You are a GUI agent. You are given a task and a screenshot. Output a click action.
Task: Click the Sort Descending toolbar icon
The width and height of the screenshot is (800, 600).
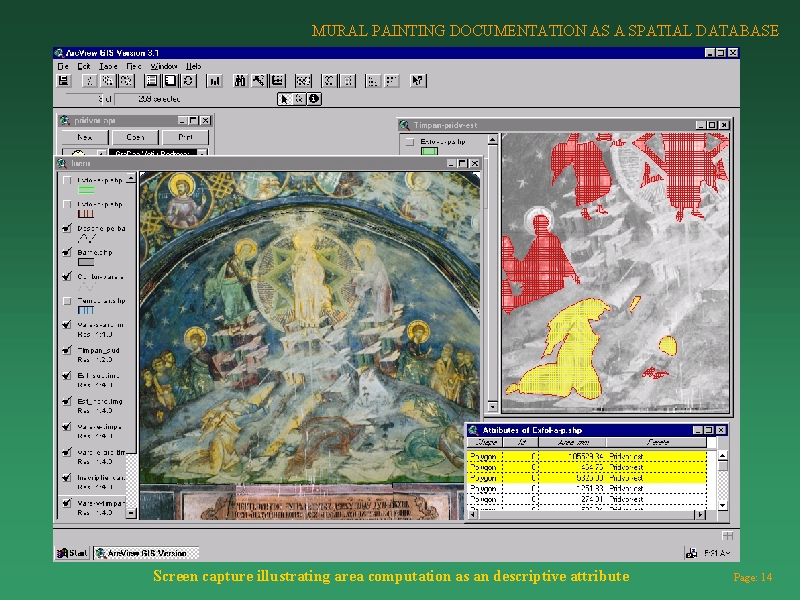pos(391,81)
